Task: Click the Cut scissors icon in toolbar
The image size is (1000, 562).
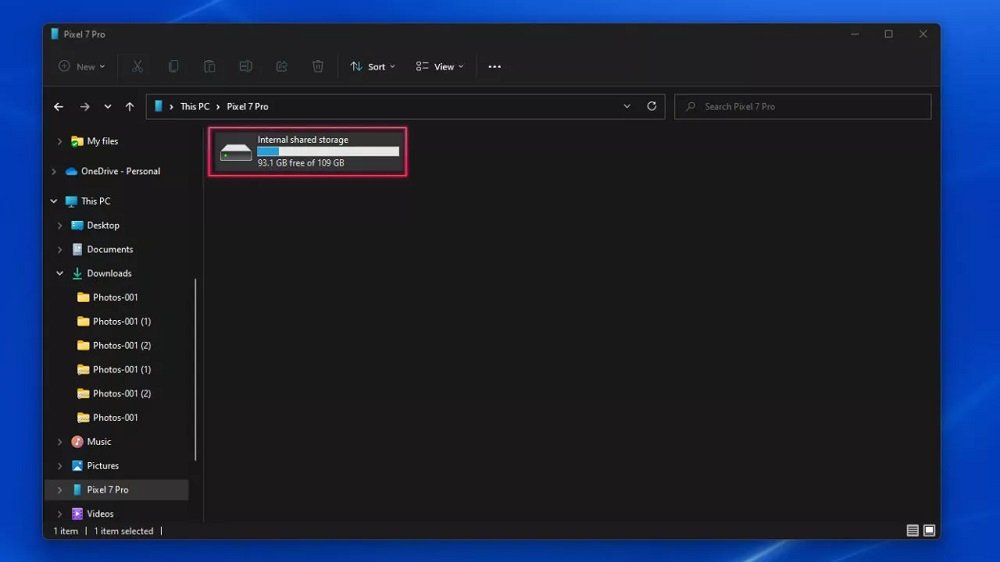Action: point(138,67)
